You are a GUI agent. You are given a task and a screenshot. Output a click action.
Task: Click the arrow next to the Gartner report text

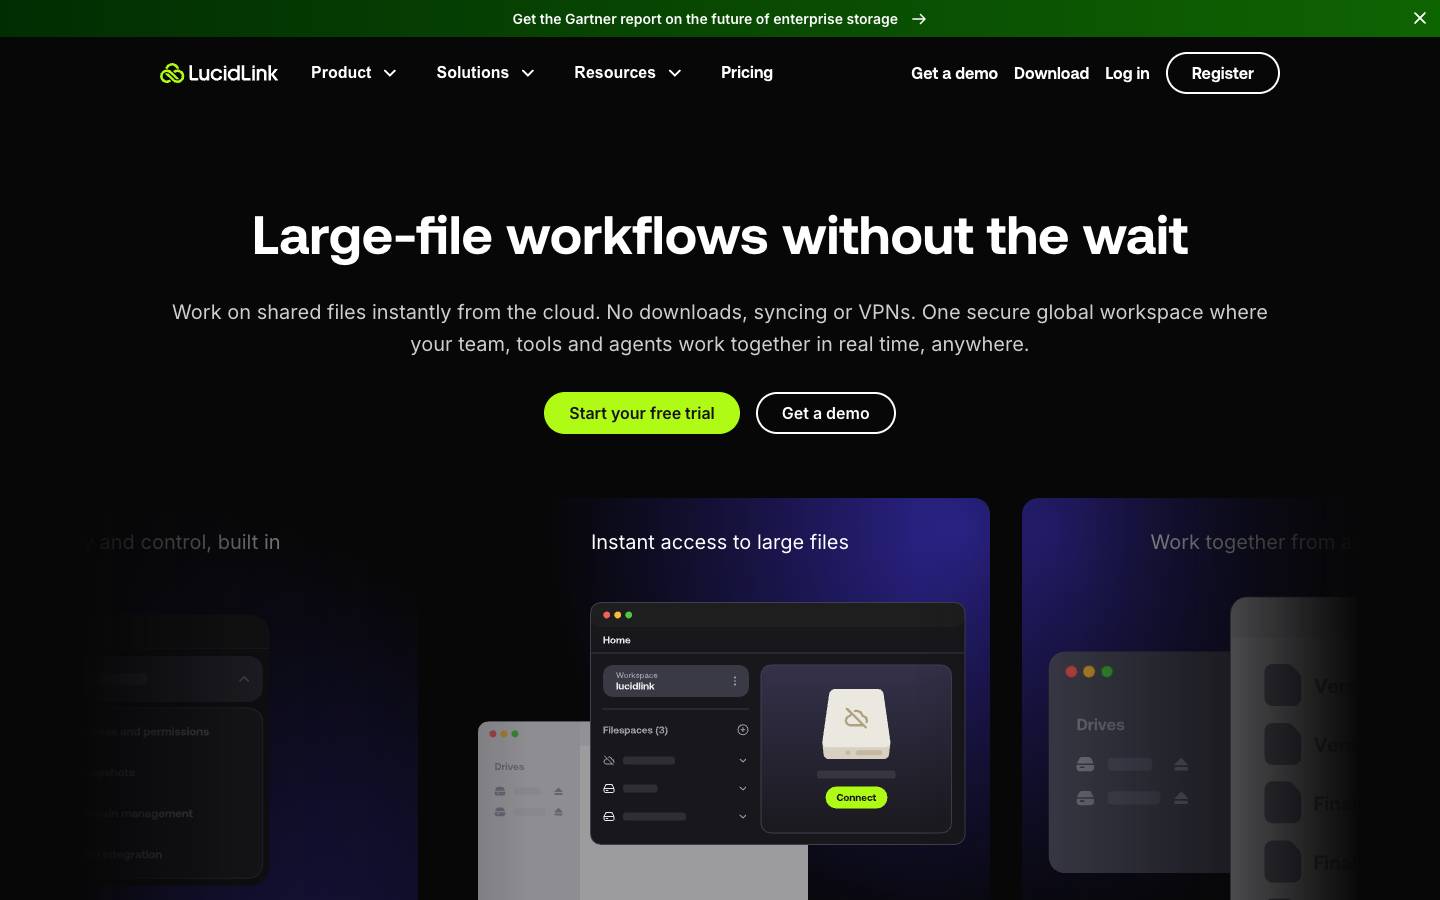point(919,19)
